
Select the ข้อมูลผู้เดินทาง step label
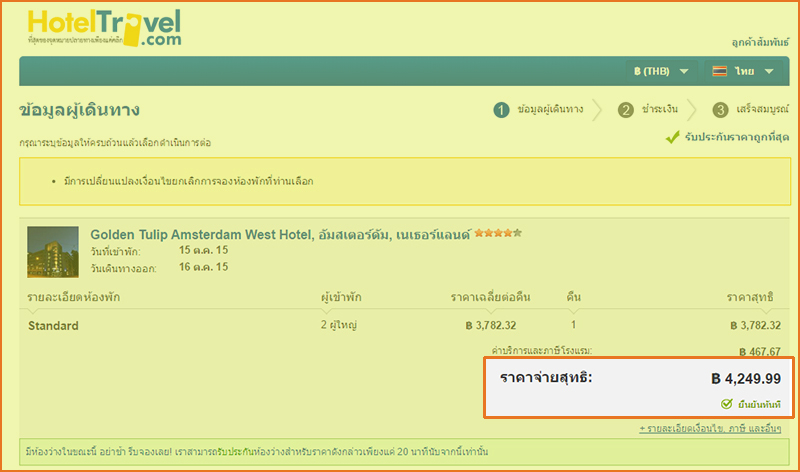(551, 110)
